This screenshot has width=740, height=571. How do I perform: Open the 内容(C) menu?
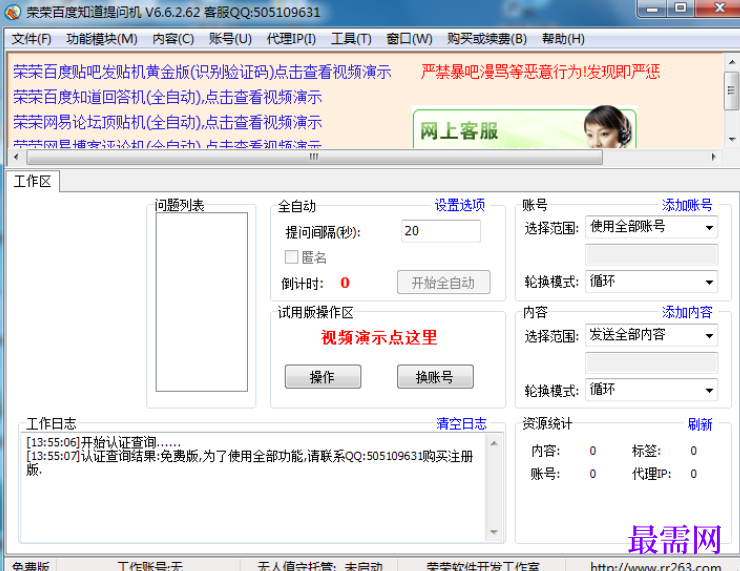click(x=173, y=39)
